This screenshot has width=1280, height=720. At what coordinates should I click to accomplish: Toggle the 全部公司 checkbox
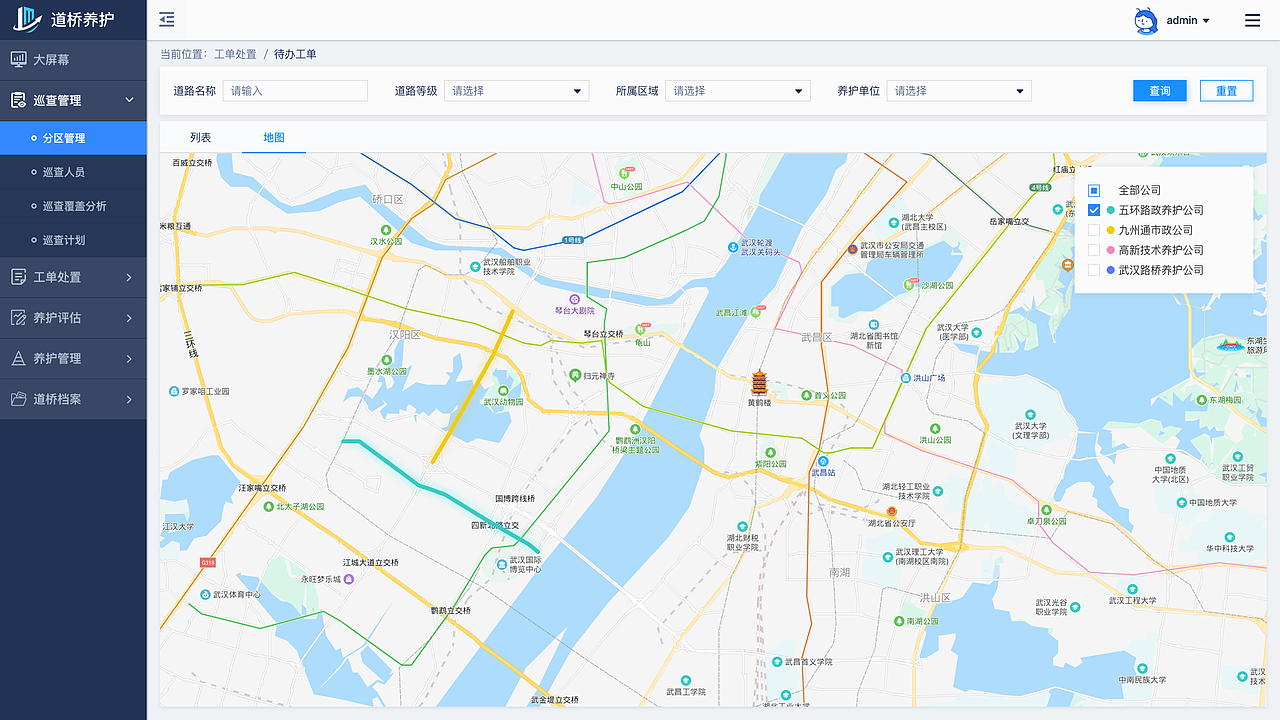pyautogui.click(x=1094, y=190)
